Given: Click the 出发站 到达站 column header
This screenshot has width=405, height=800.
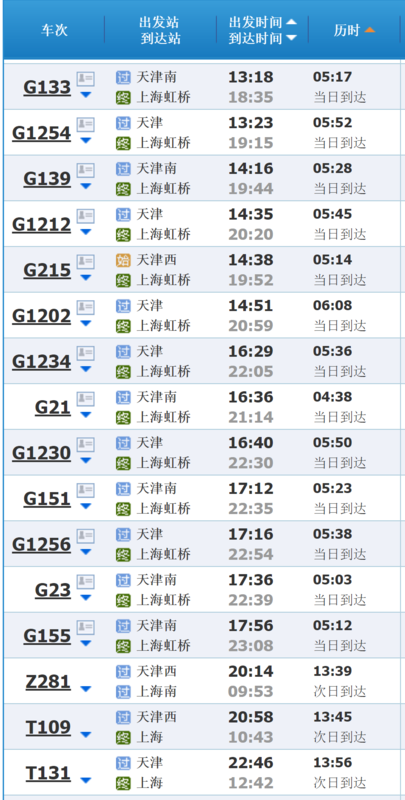Looking at the screenshot, I should pyautogui.click(x=160, y=31).
